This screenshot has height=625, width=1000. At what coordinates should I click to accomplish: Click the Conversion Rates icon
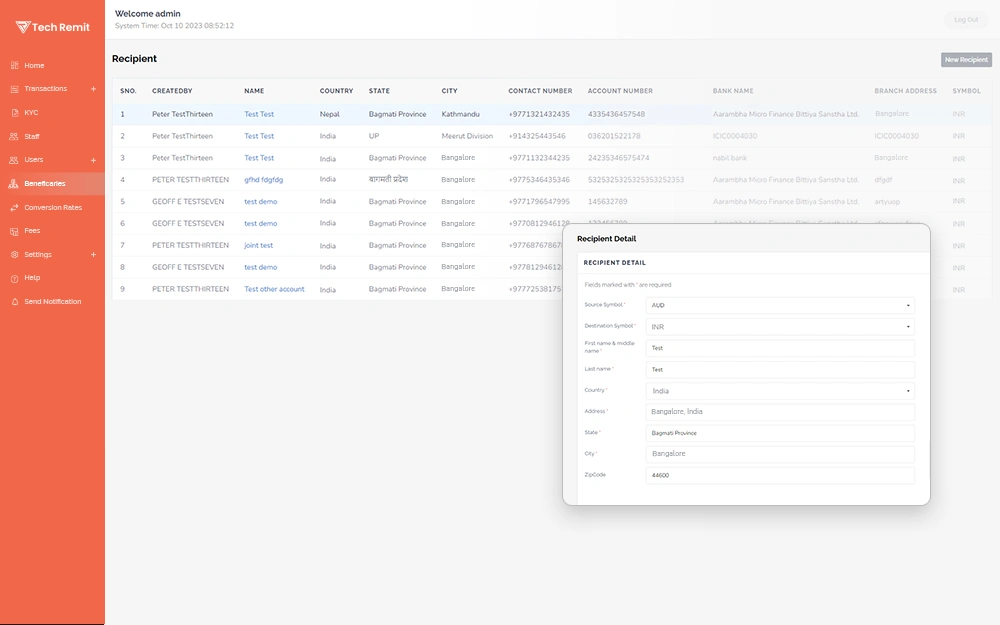(x=14, y=208)
